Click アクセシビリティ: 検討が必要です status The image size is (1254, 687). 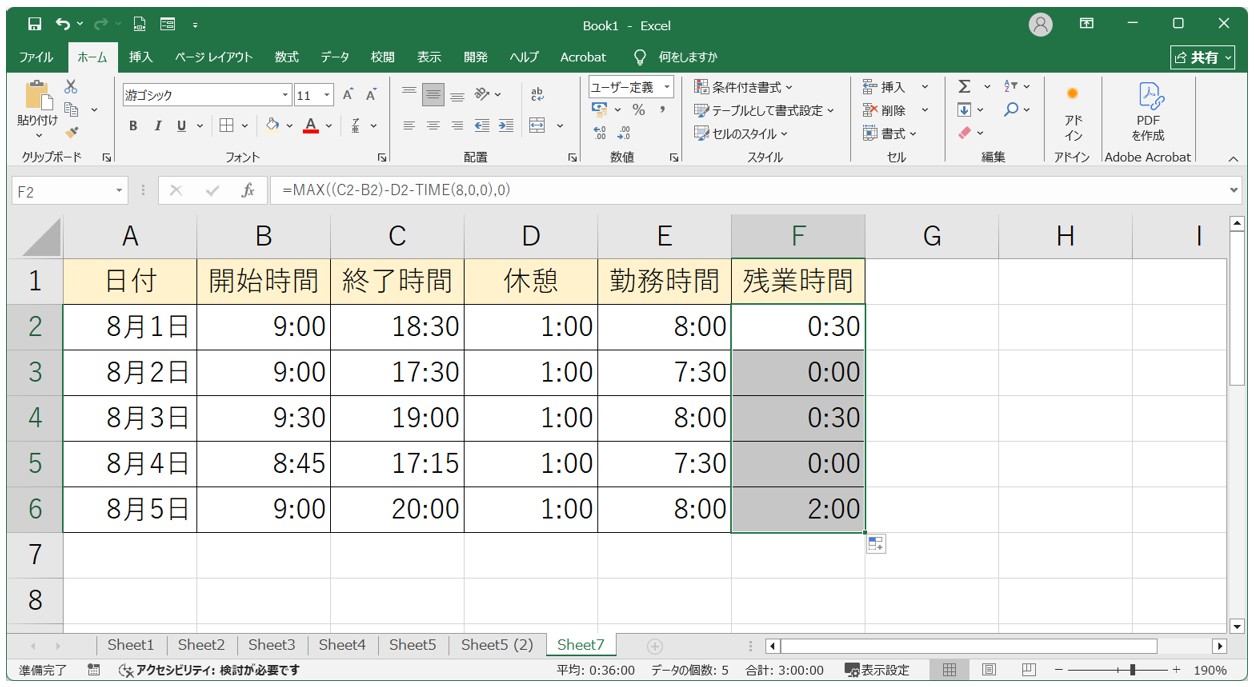tap(209, 670)
